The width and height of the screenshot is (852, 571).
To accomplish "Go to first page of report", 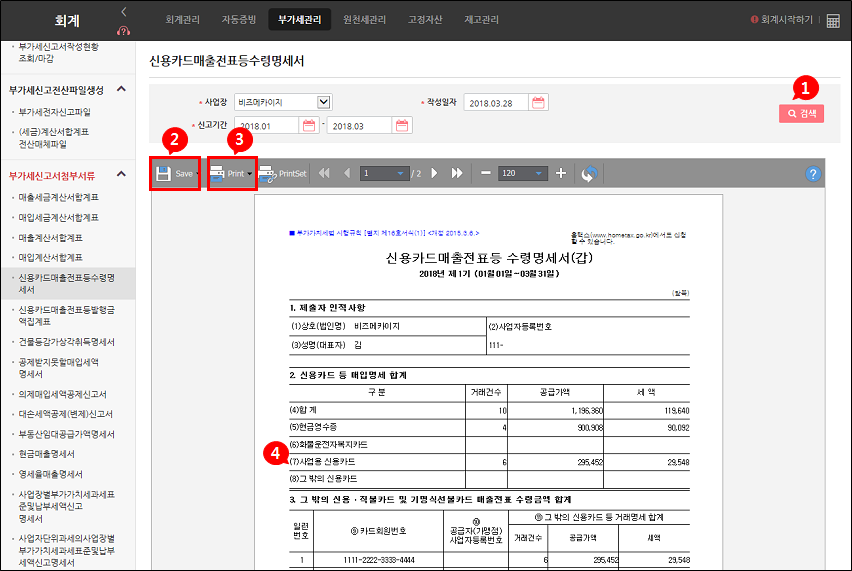I will [x=324, y=173].
